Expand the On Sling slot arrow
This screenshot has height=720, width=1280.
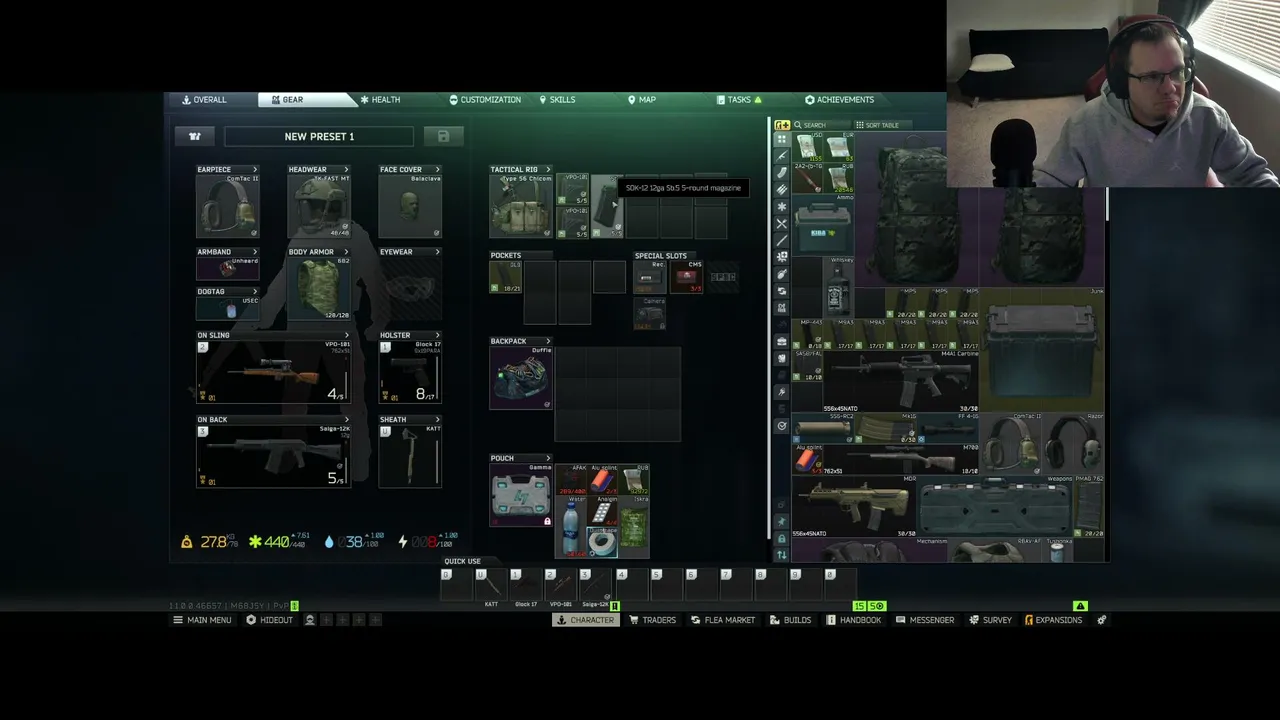[346, 335]
